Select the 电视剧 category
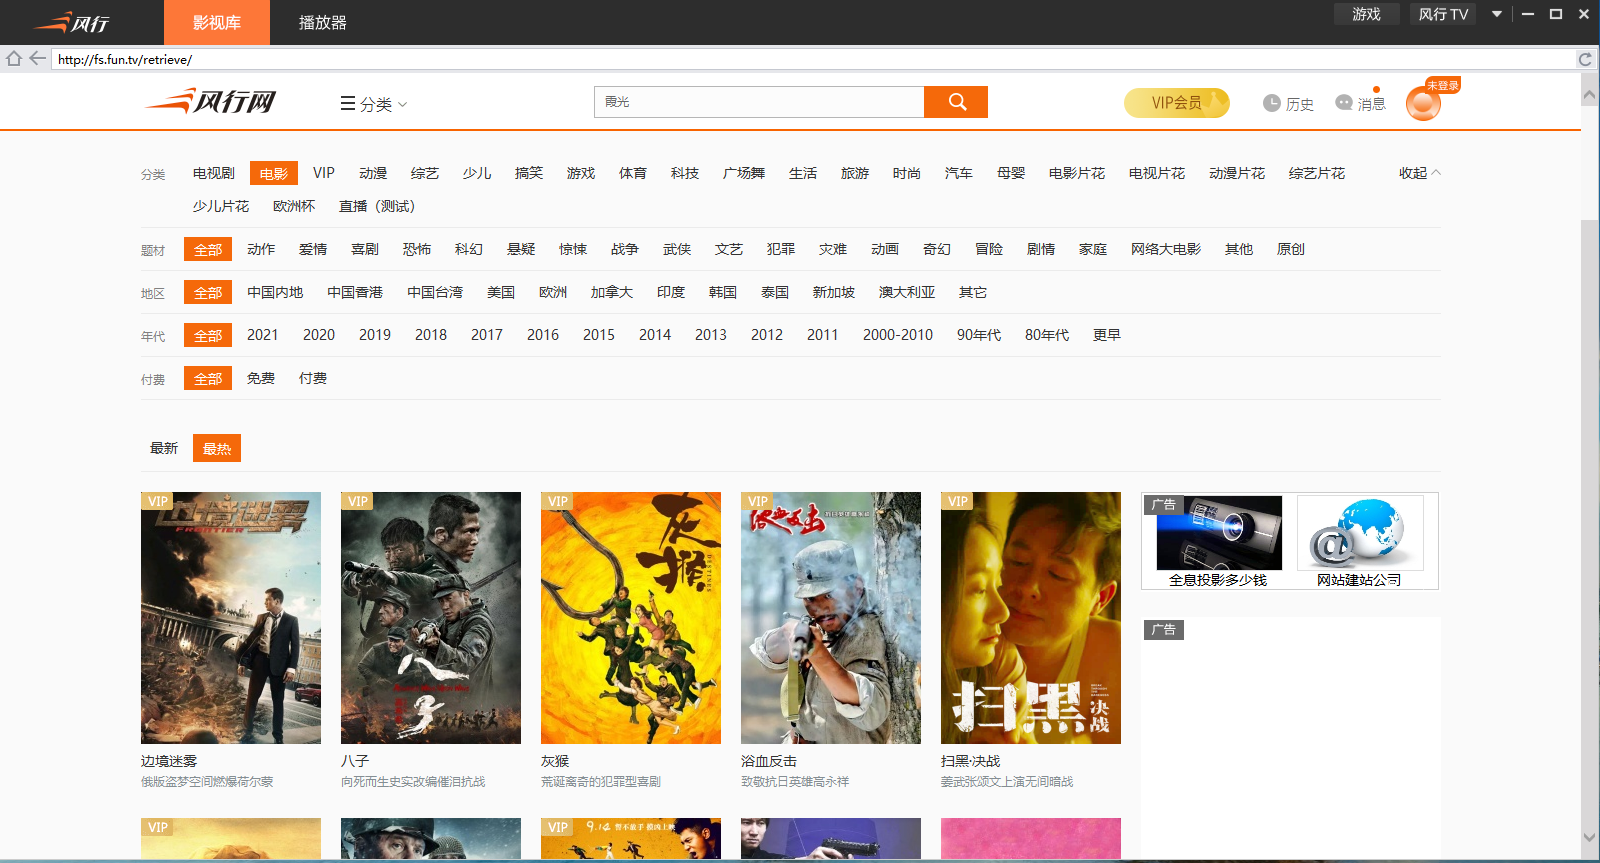This screenshot has height=863, width=1600. [214, 173]
